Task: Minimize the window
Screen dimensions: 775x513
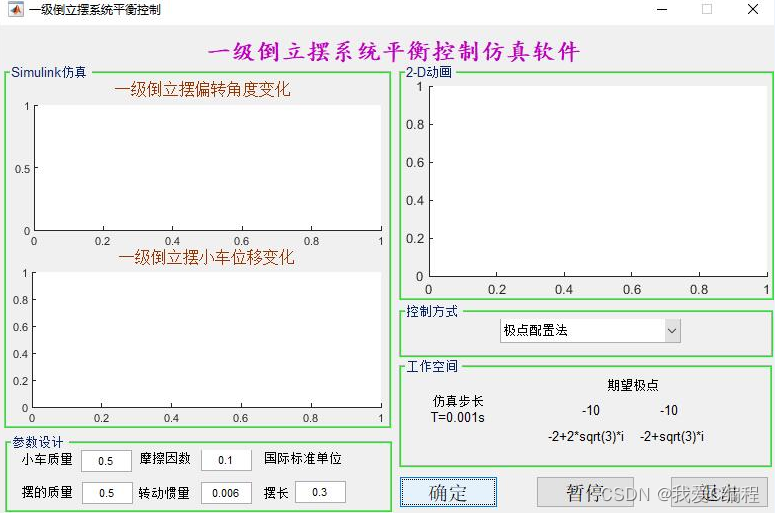Action: click(662, 9)
